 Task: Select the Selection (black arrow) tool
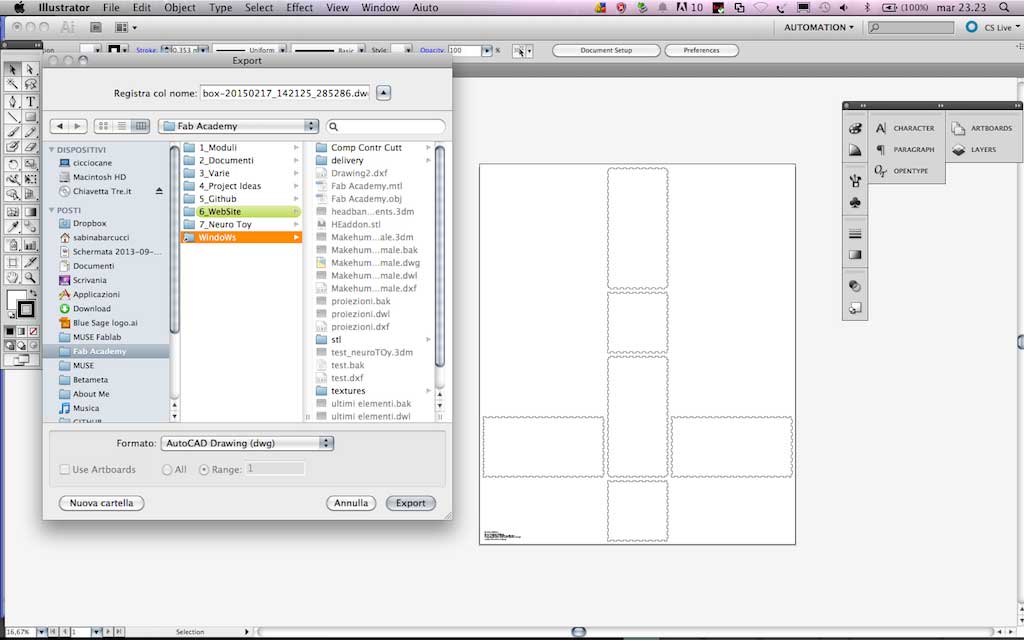[12, 69]
